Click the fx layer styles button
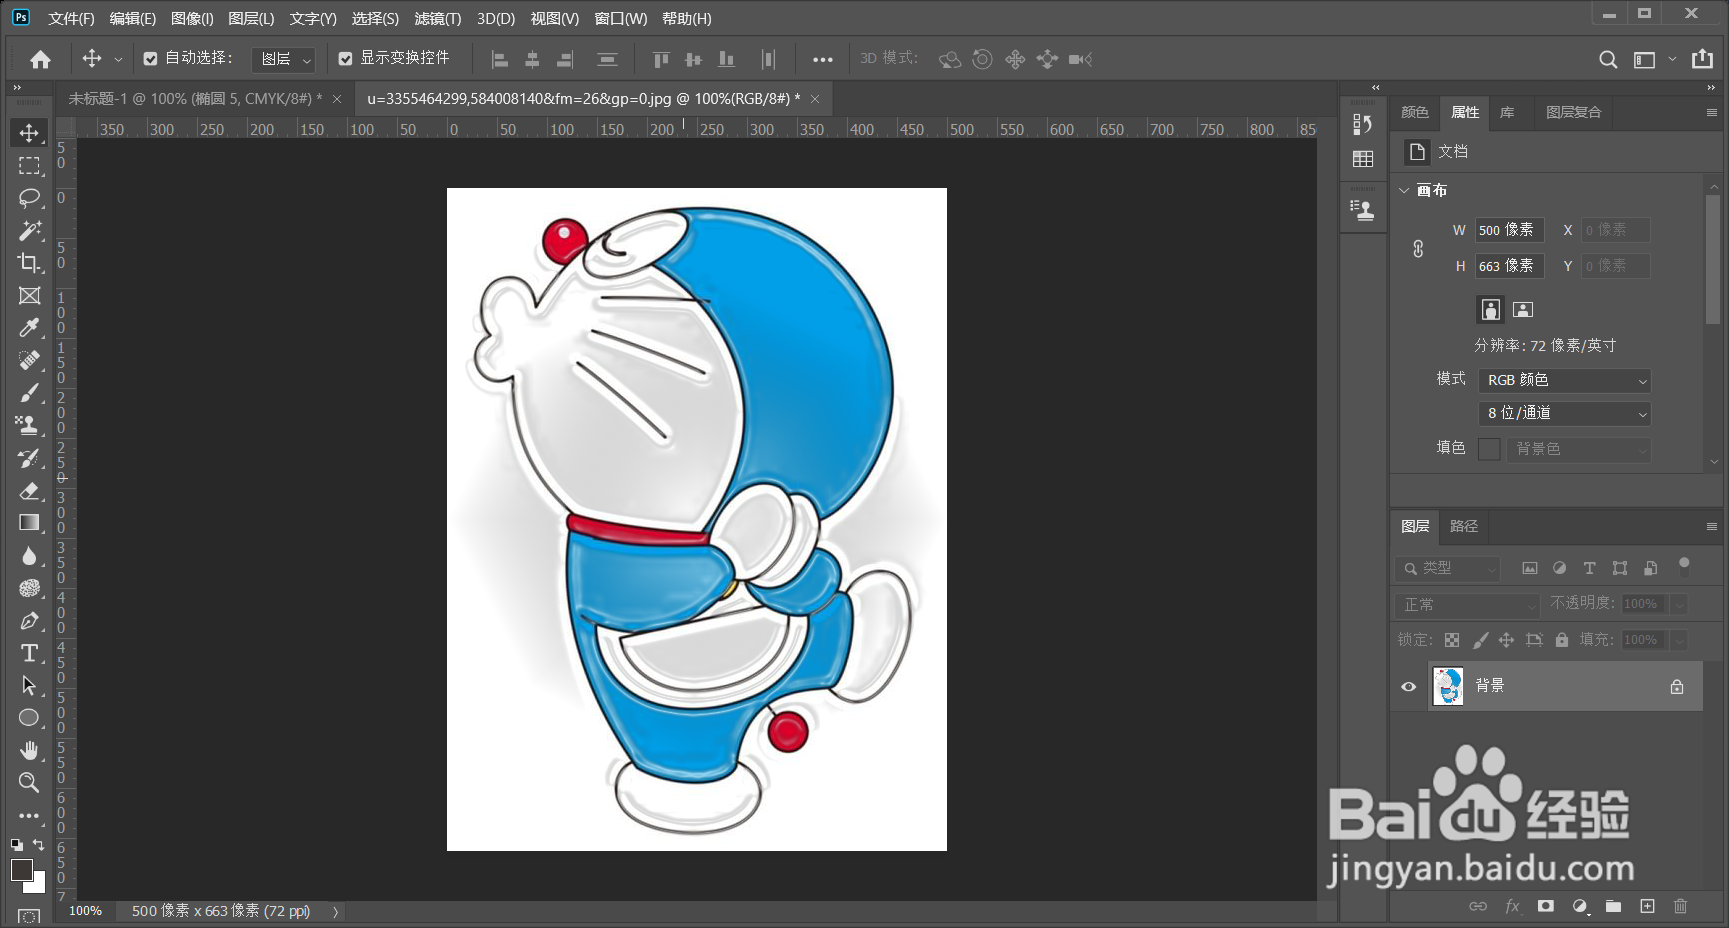1729x928 pixels. click(x=1511, y=906)
